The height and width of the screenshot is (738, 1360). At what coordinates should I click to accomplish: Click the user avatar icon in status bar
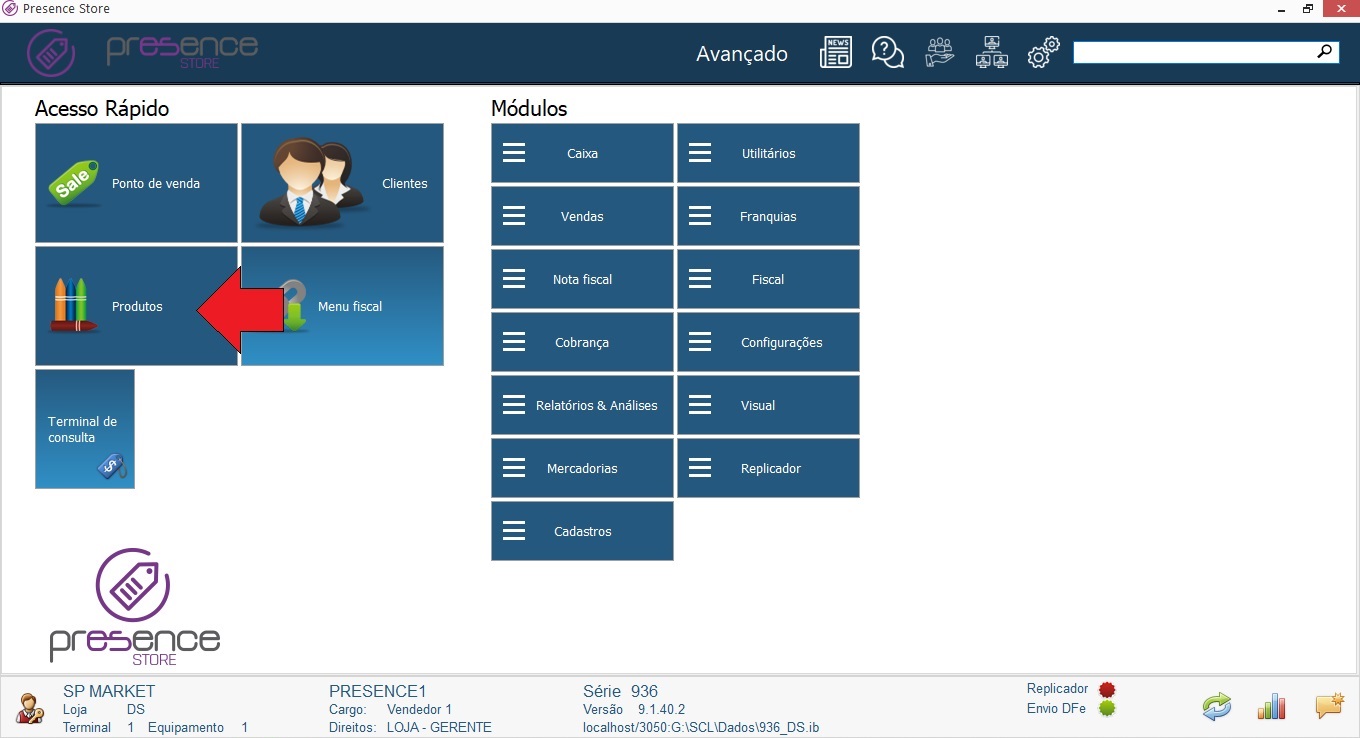coord(30,708)
